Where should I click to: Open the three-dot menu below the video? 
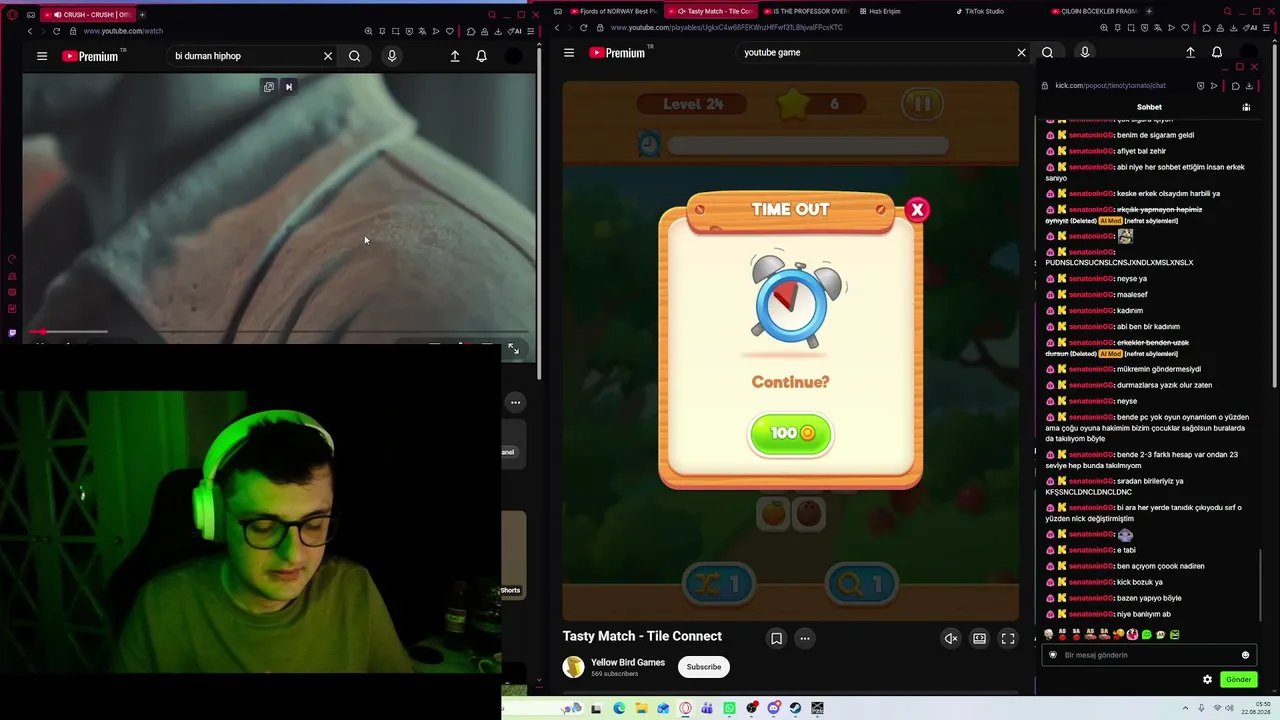click(x=515, y=402)
